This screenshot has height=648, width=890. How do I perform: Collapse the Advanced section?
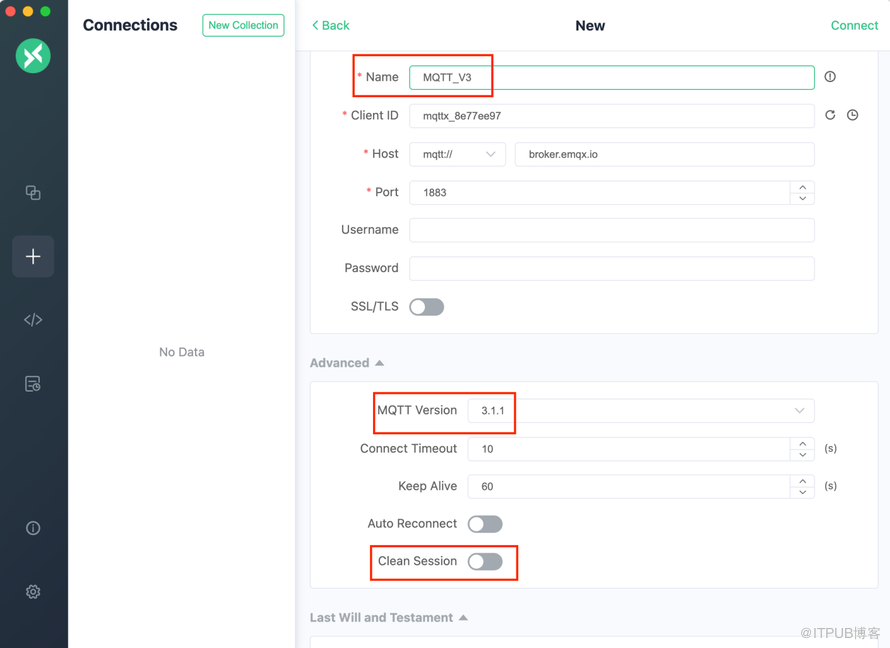347,363
